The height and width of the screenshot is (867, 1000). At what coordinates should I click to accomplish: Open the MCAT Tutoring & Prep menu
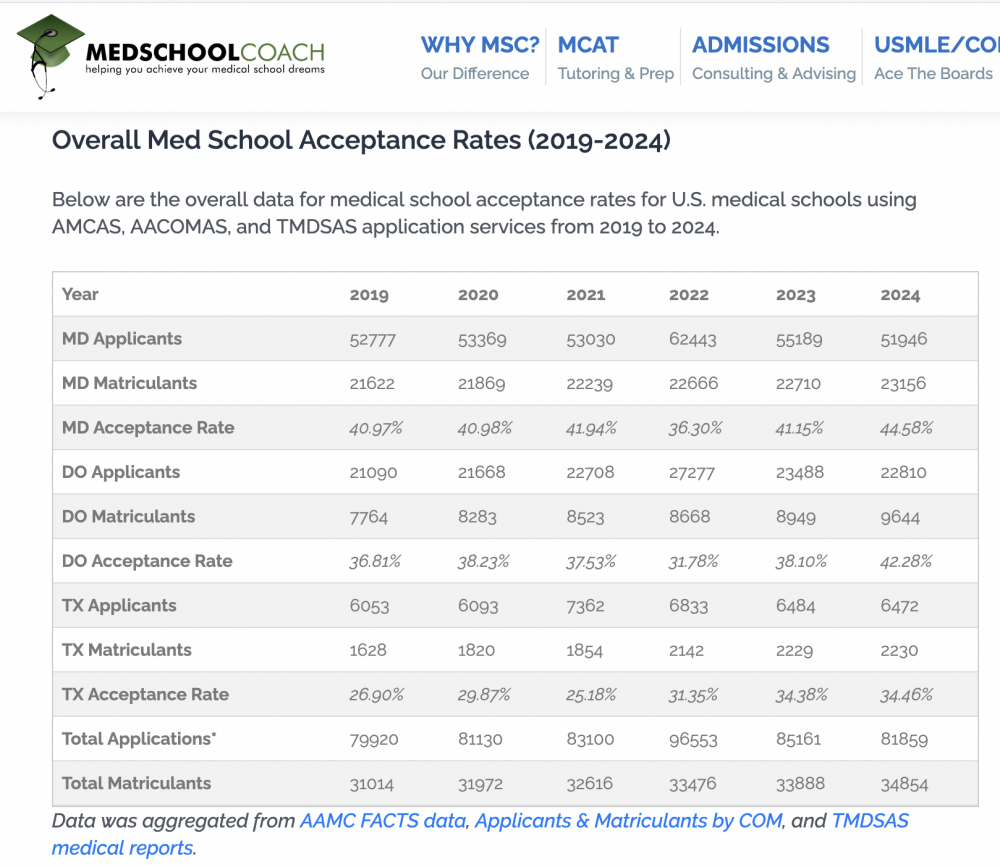(615, 57)
